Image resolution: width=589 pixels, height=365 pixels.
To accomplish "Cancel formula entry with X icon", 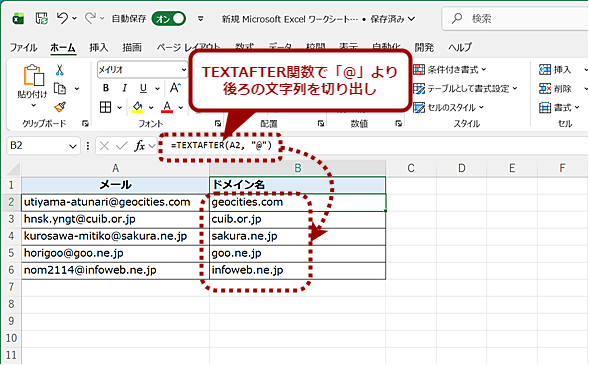I will [104, 146].
